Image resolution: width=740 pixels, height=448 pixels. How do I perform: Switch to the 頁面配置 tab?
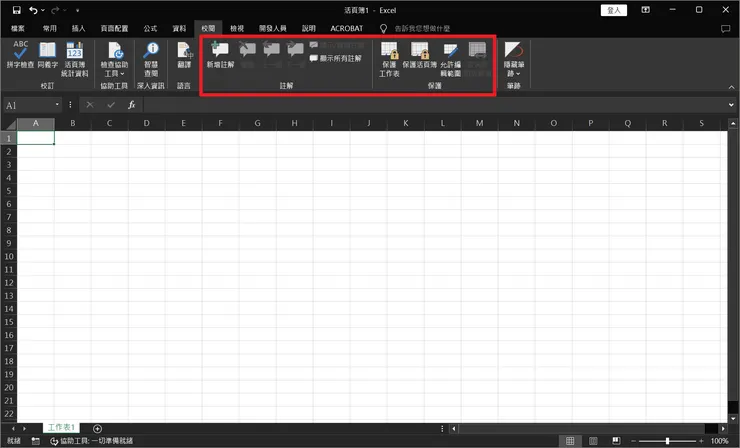(x=114, y=29)
